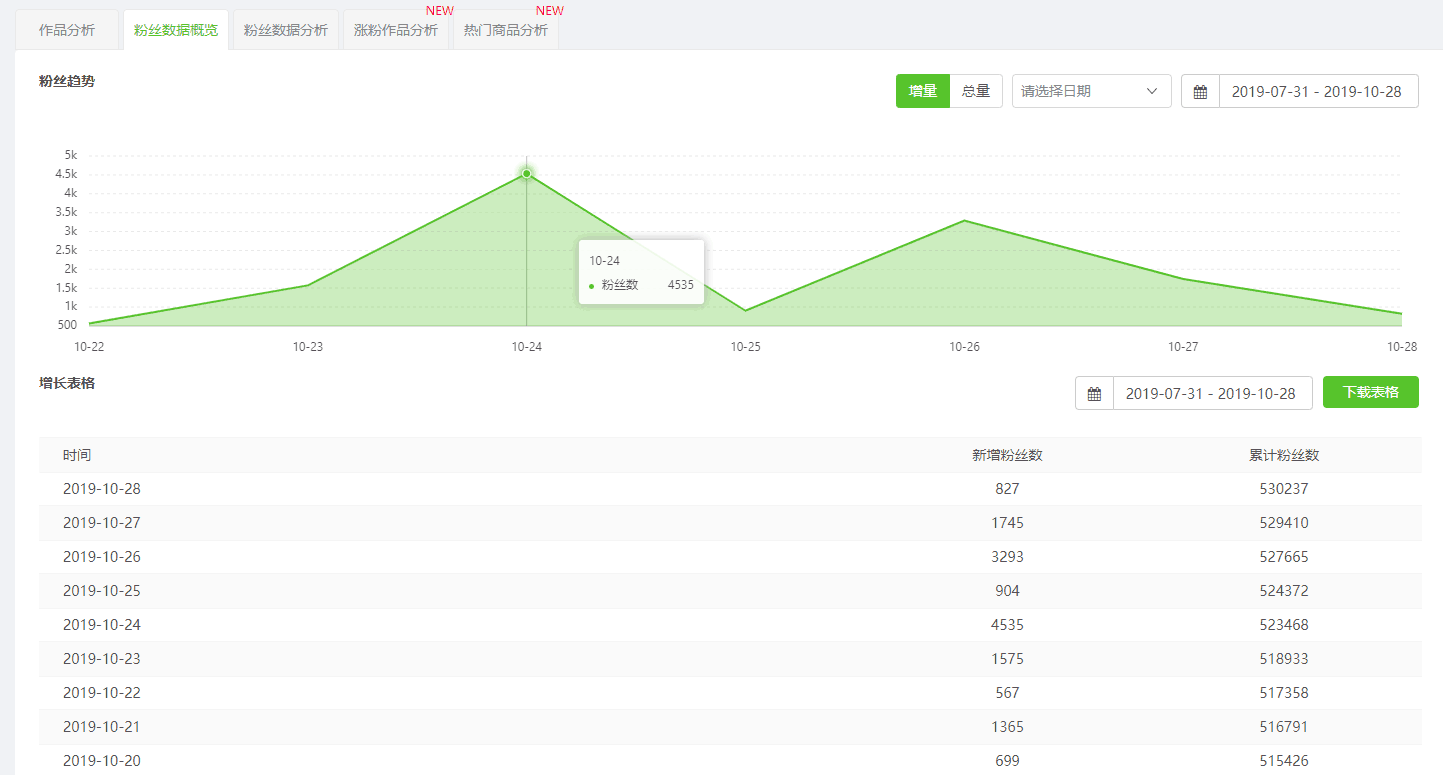Click the 10-26 peak on the chart line
Image resolution: width=1443 pixels, height=775 pixels.
[964, 220]
